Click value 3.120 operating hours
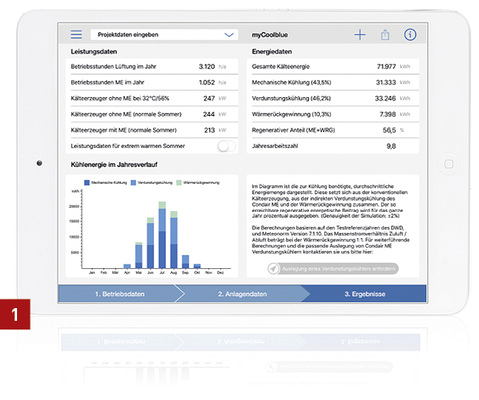Viewport: 479px width, 400px height. [x=207, y=66]
